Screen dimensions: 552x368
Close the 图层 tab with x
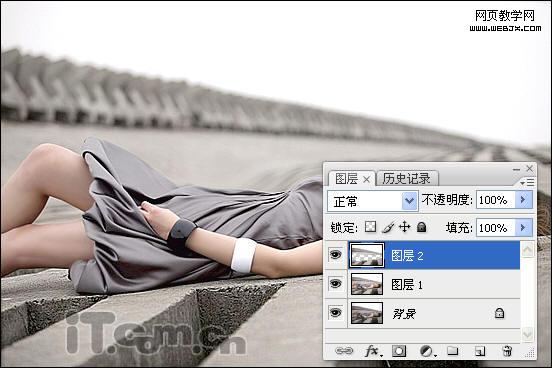click(366, 180)
